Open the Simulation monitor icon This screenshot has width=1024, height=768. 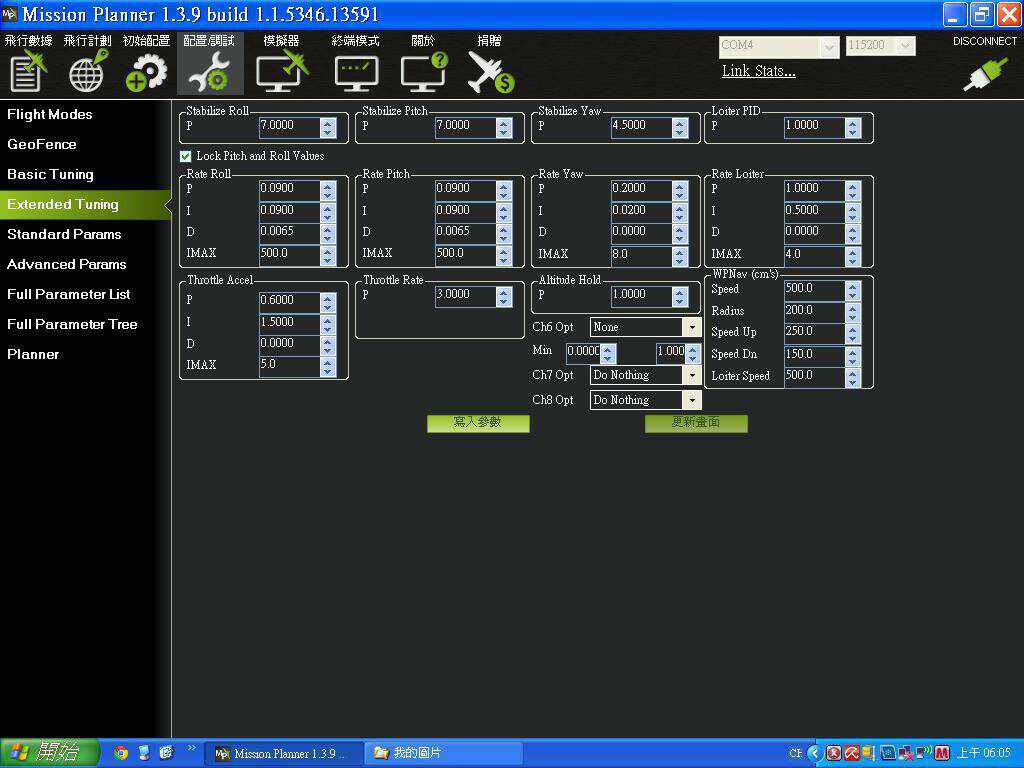tap(281, 70)
